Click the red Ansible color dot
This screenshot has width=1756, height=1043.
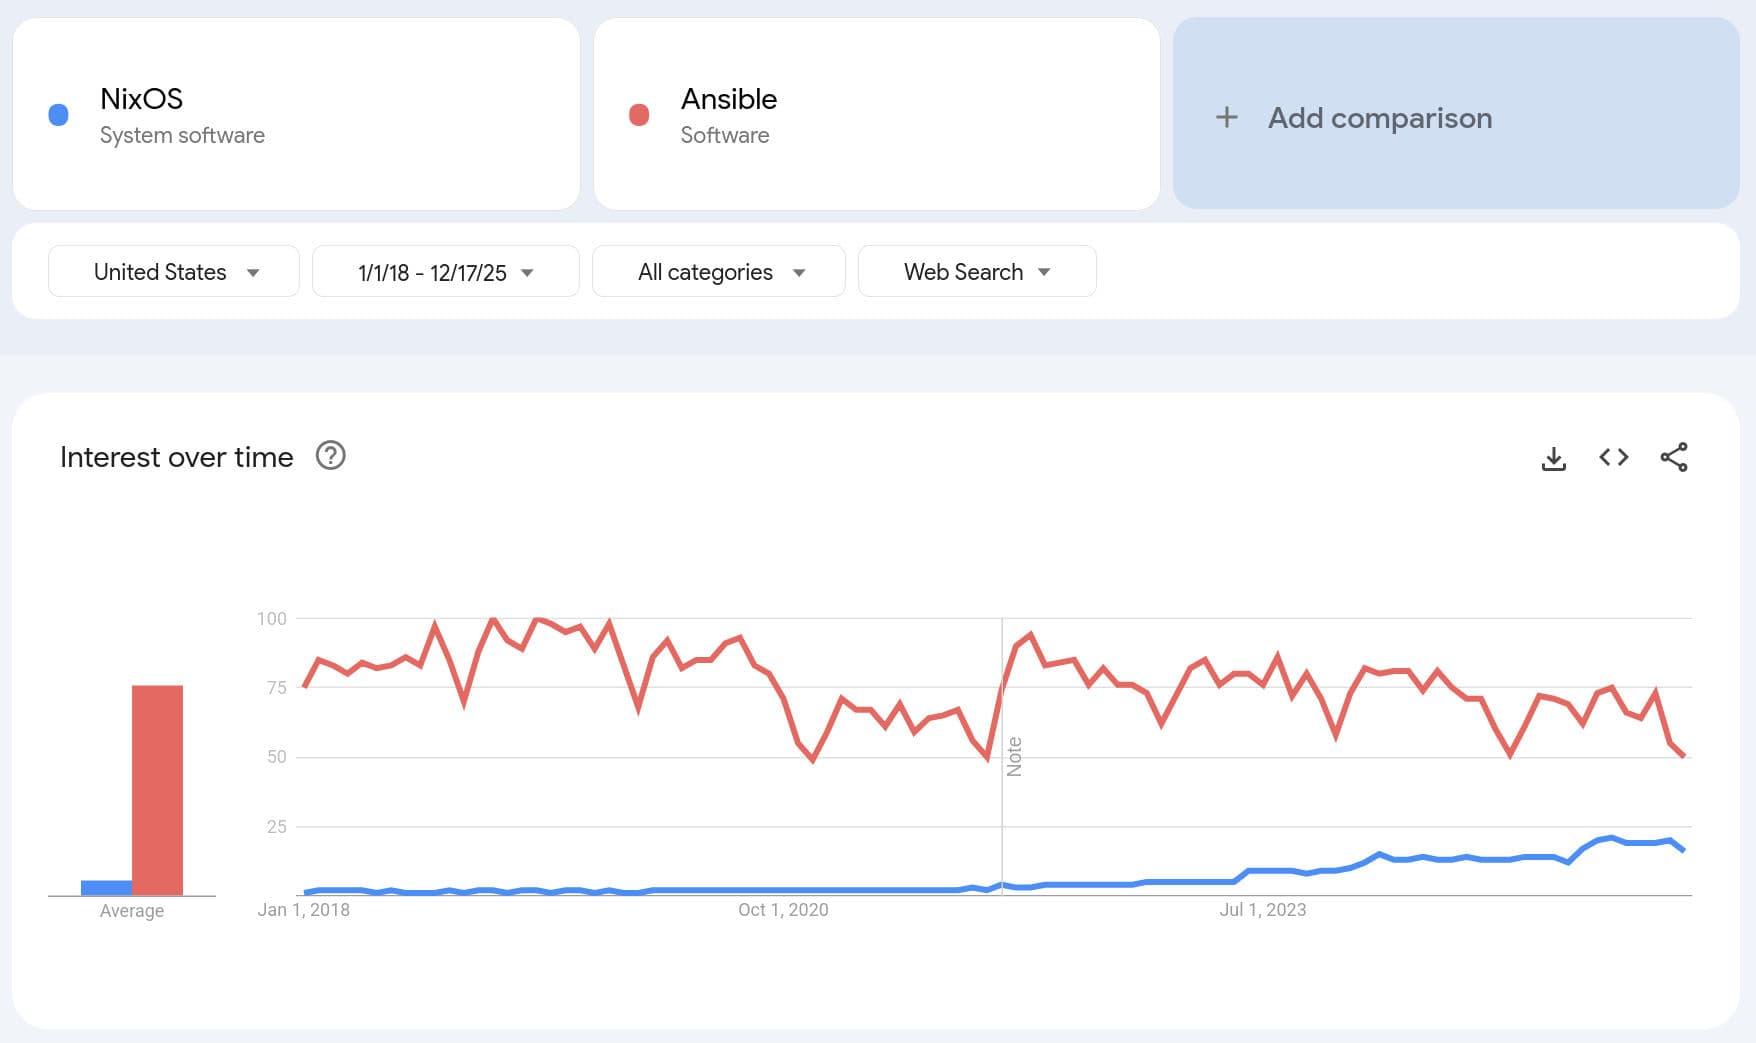(x=639, y=115)
